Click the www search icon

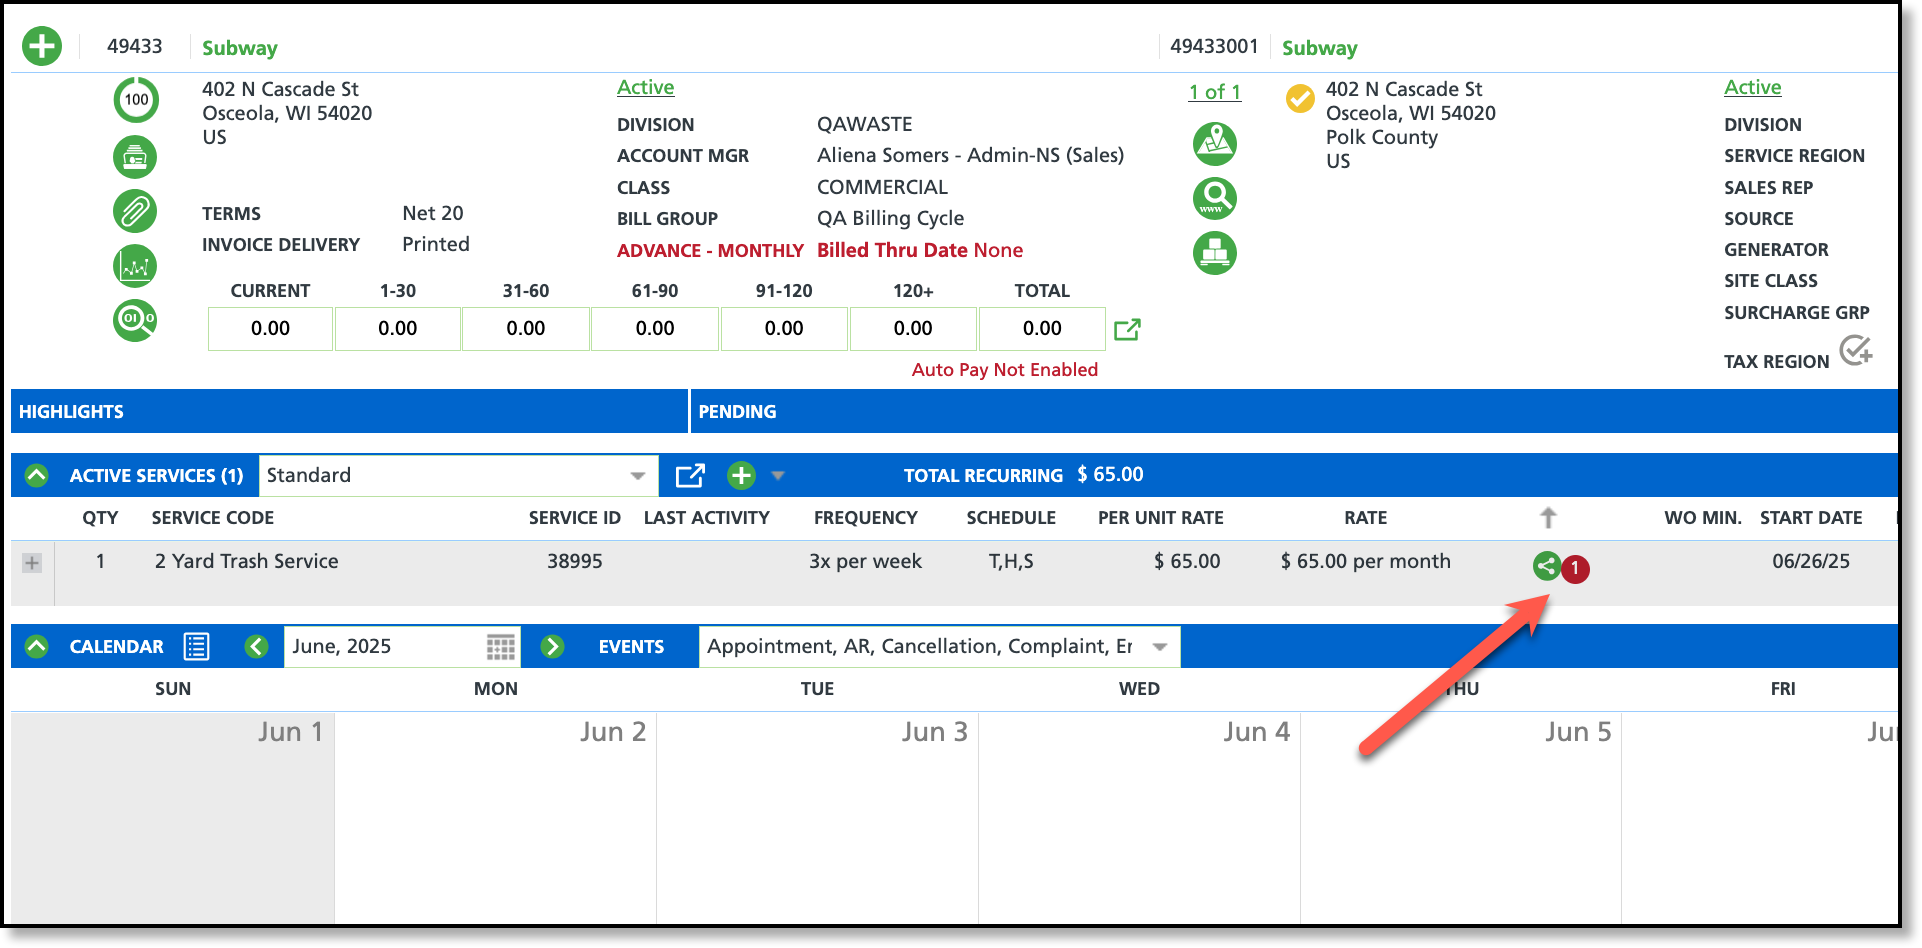pos(1215,198)
